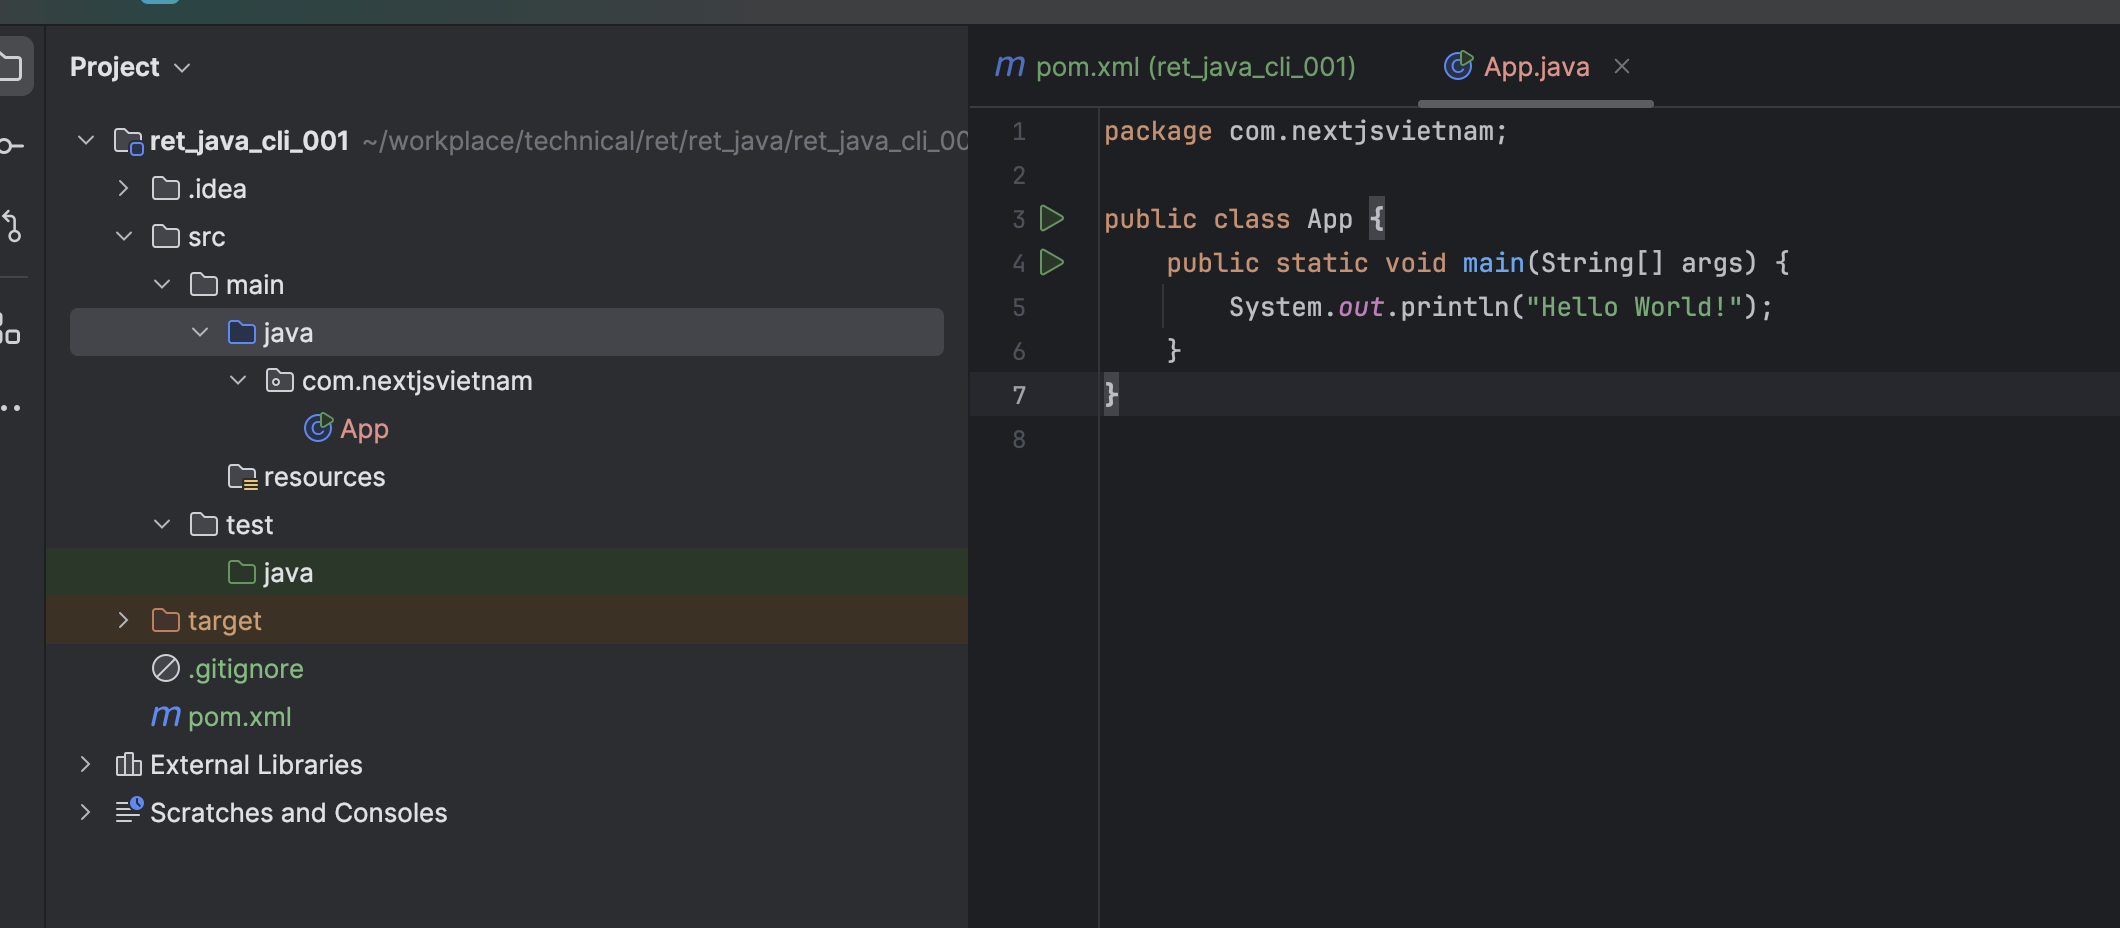2120x928 pixels.
Task: Expand the .idea folder
Action: (123, 188)
